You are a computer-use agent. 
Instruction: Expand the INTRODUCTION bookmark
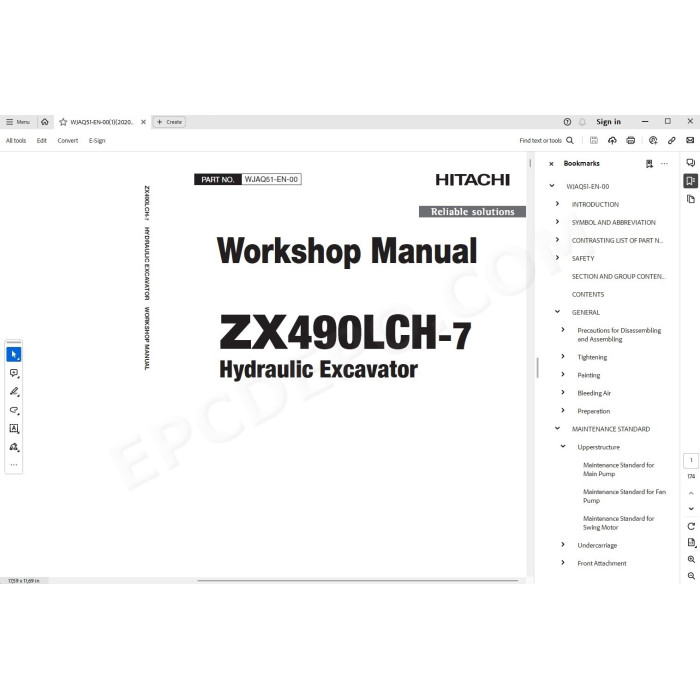(557, 204)
